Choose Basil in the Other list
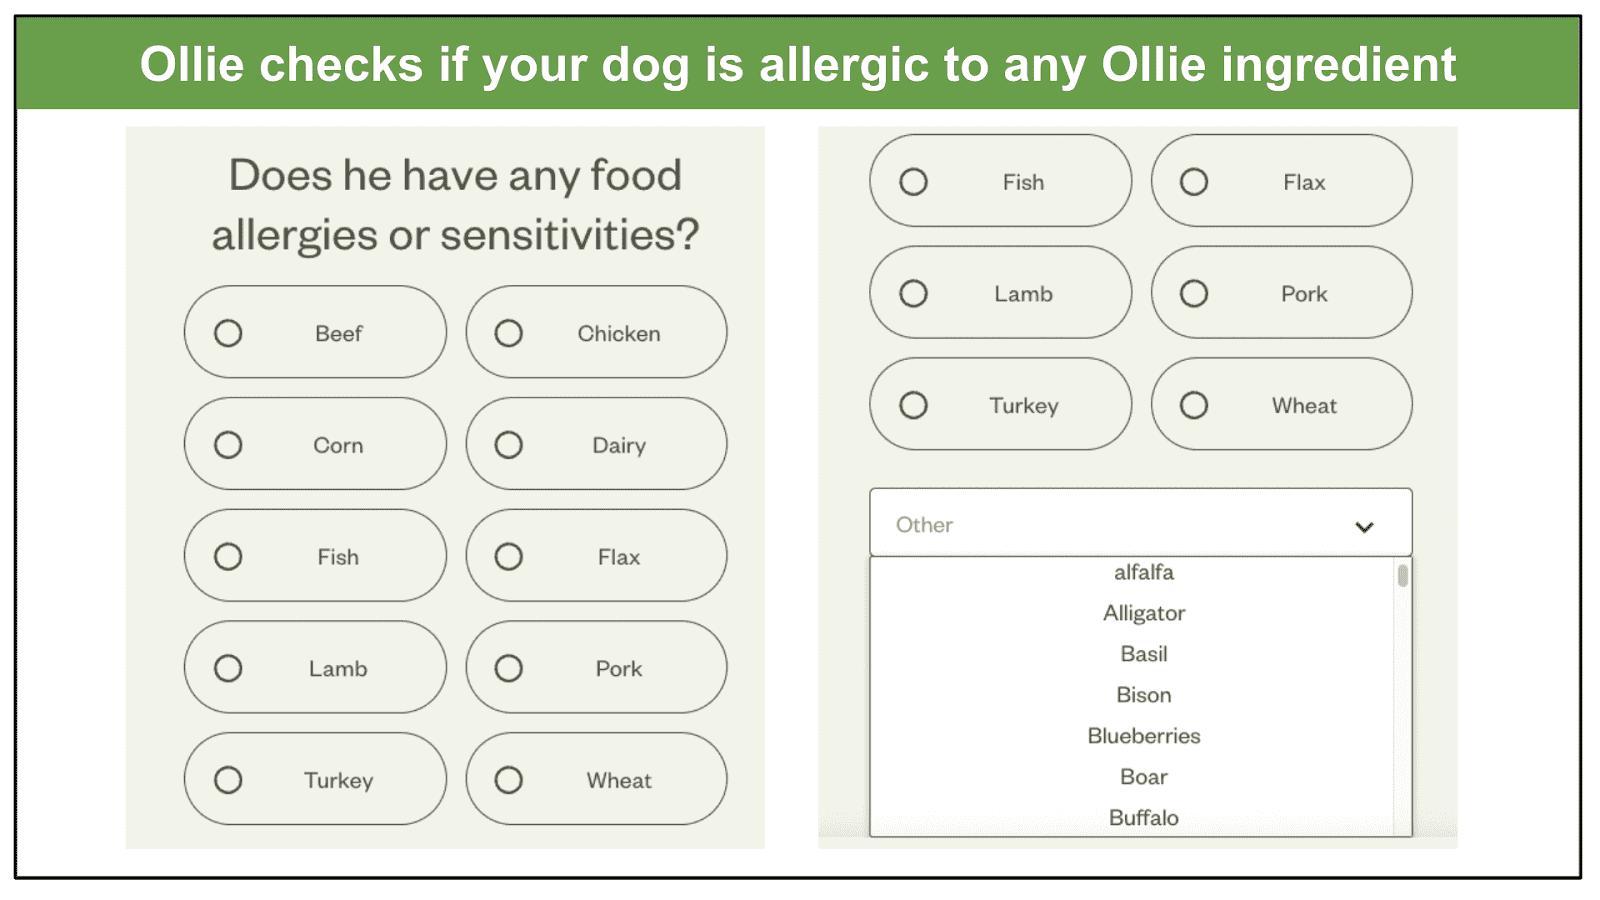The image size is (1600, 900). pos(1144,654)
